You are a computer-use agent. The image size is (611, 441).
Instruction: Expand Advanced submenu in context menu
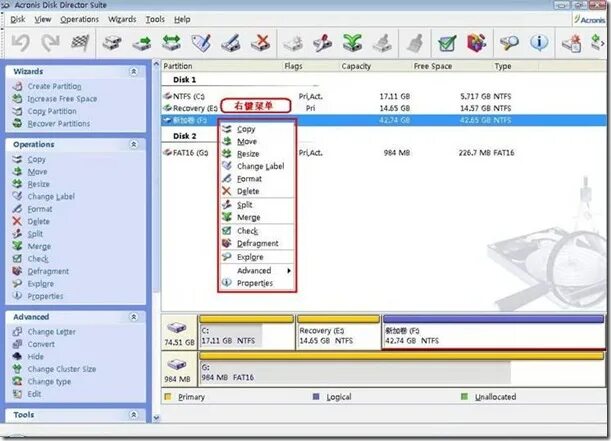(x=256, y=271)
